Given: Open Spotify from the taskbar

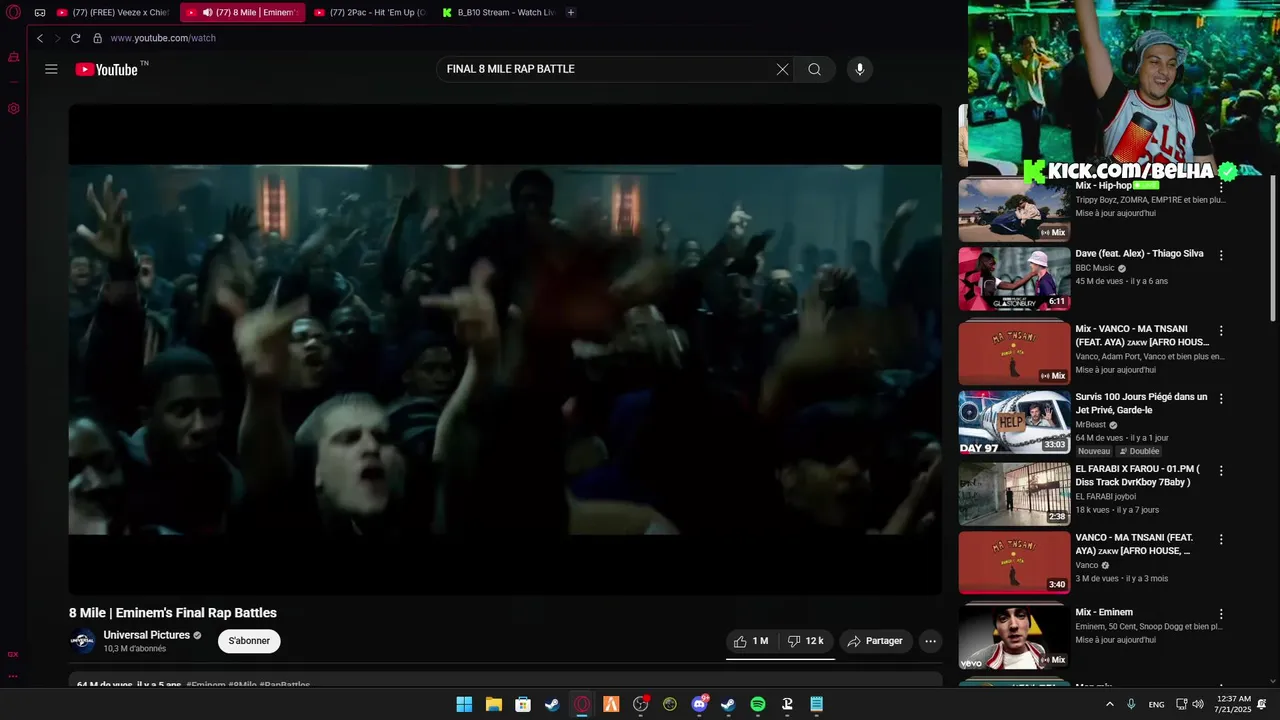Looking at the screenshot, I should 758,704.
